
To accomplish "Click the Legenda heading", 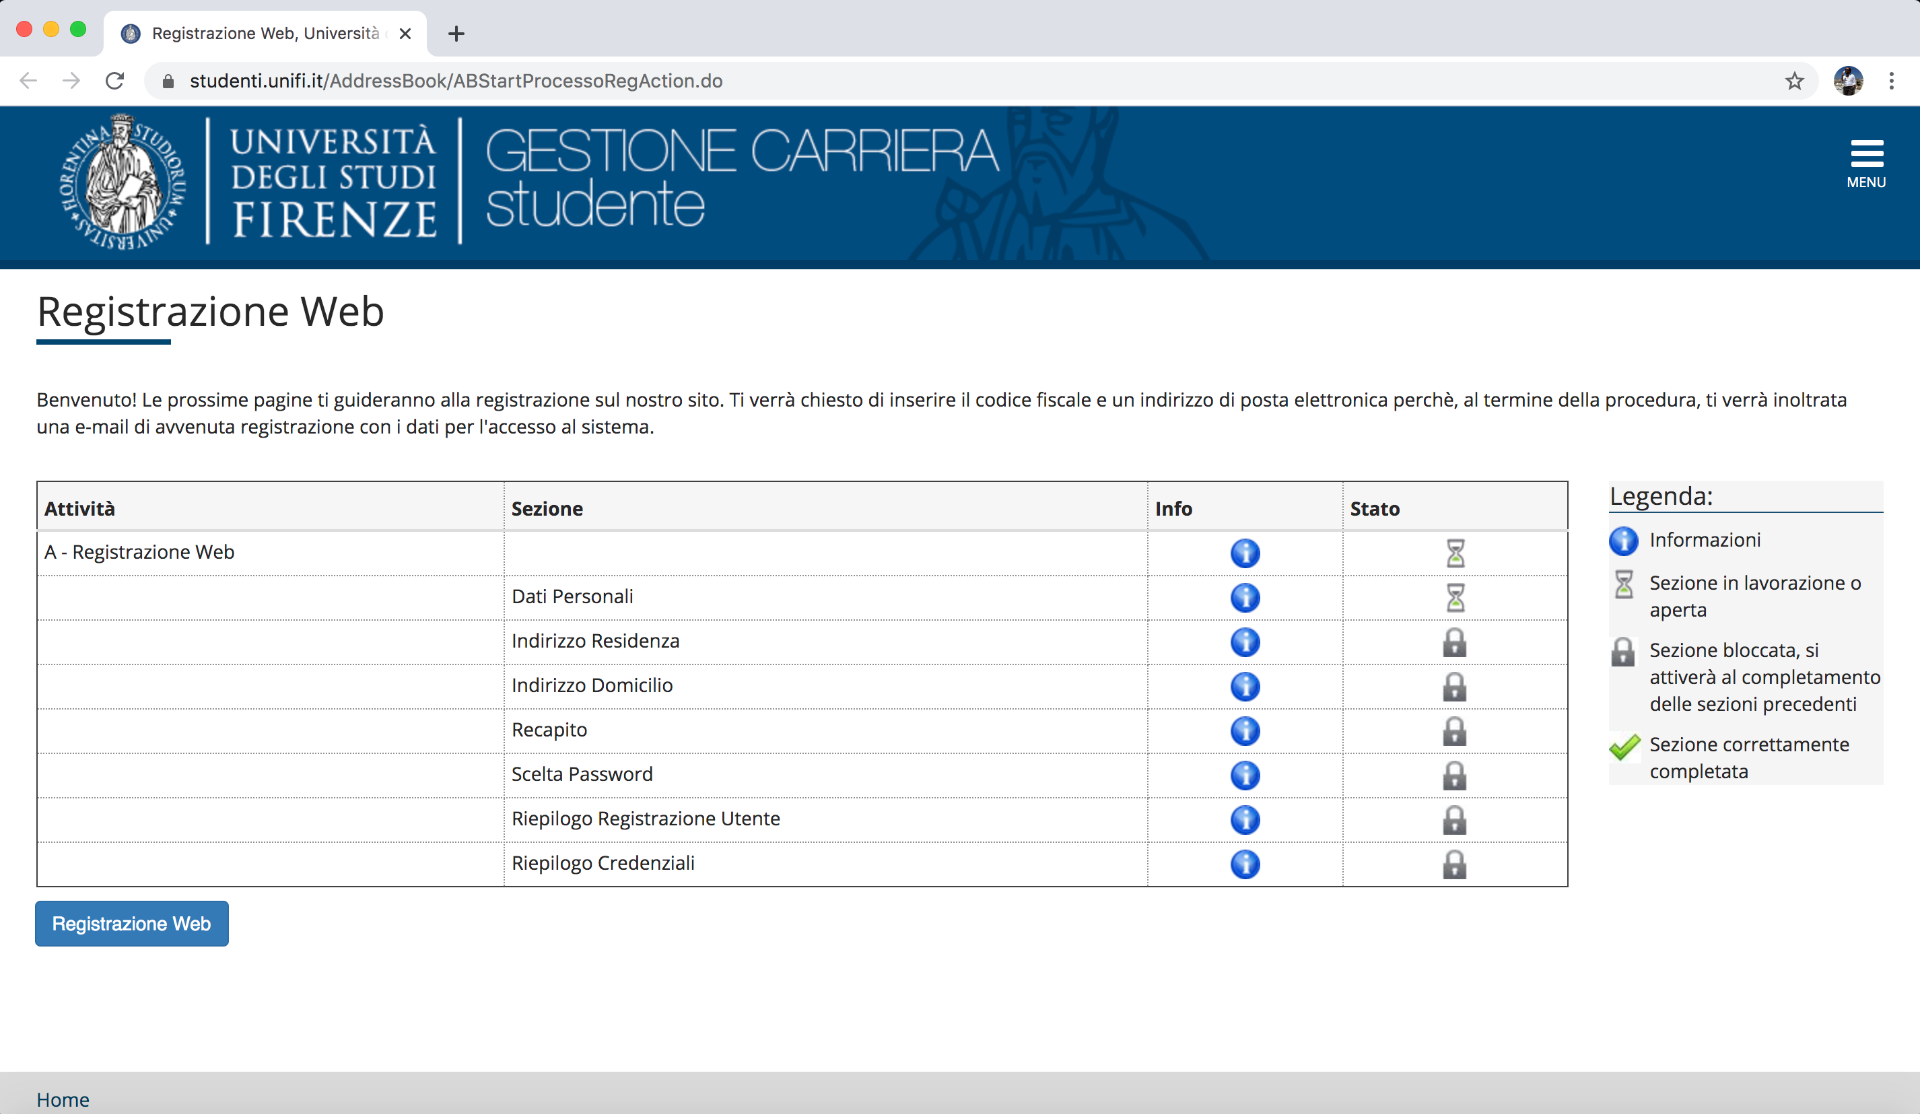I will [1661, 496].
